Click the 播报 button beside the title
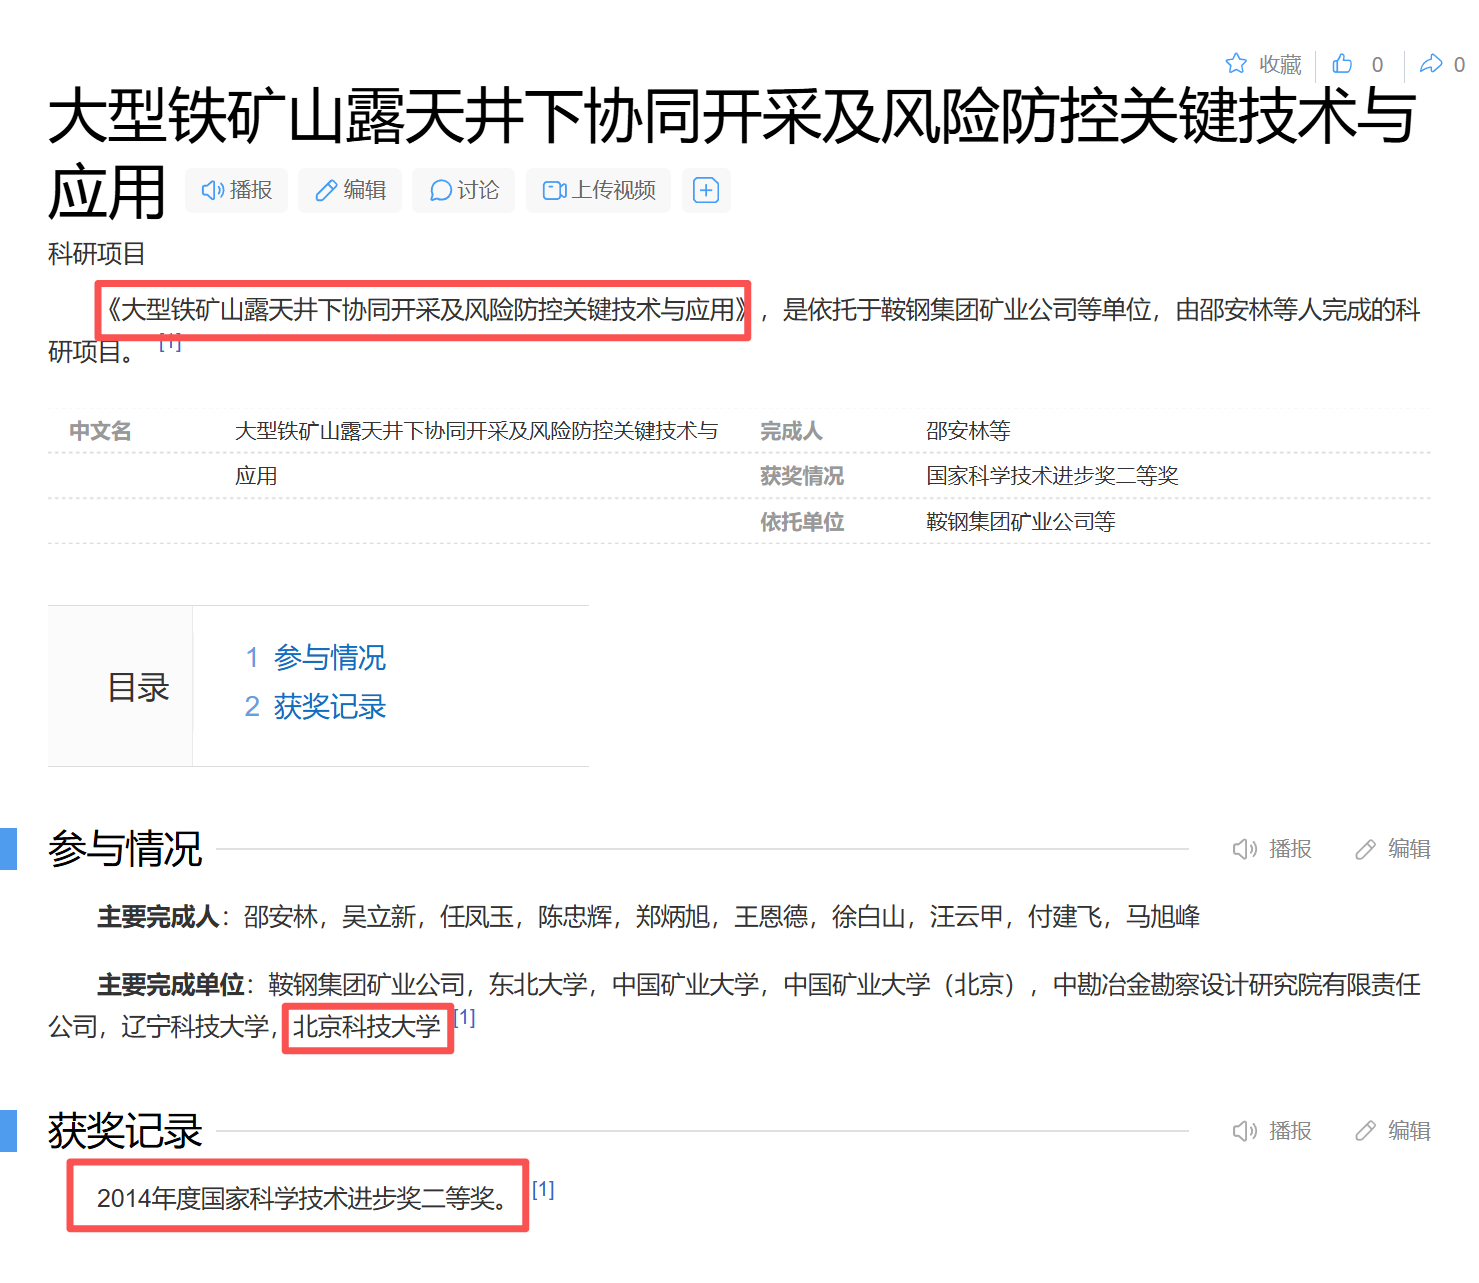 click(237, 190)
